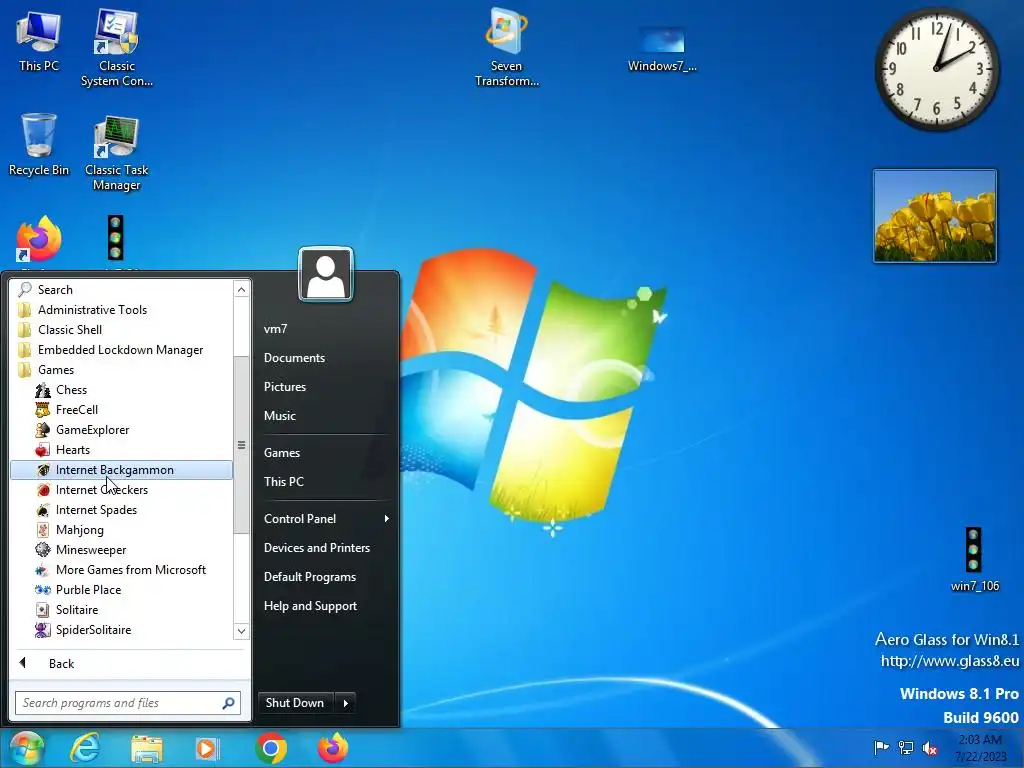Expand the Control Panel submenu arrow
This screenshot has height=768, width=1024.
[387, 519]
